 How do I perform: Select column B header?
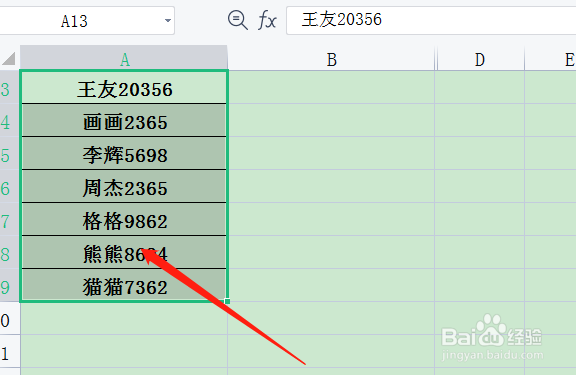(331, 58)
